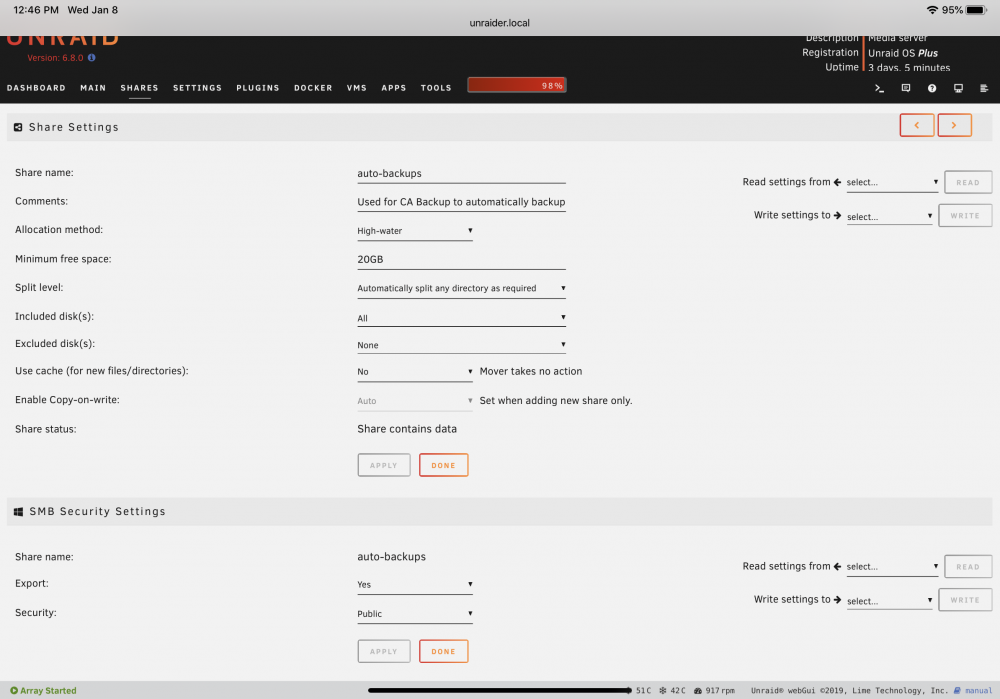Click the footer progress bar
1000x699 pixels.
click(x=499, y=690)
